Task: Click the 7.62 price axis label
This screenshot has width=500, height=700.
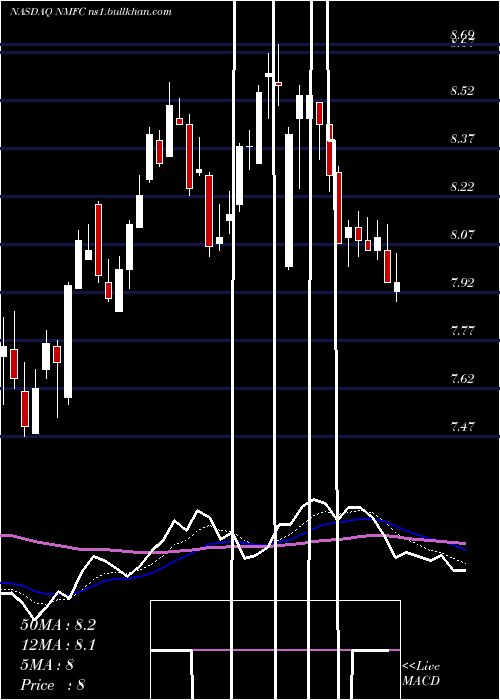Action: click(x=462, y=379)
